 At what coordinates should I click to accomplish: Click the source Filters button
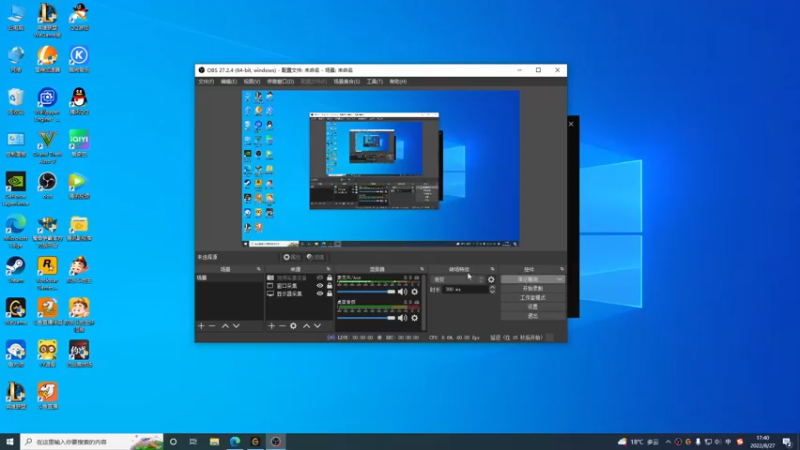(x=316, y=257)
